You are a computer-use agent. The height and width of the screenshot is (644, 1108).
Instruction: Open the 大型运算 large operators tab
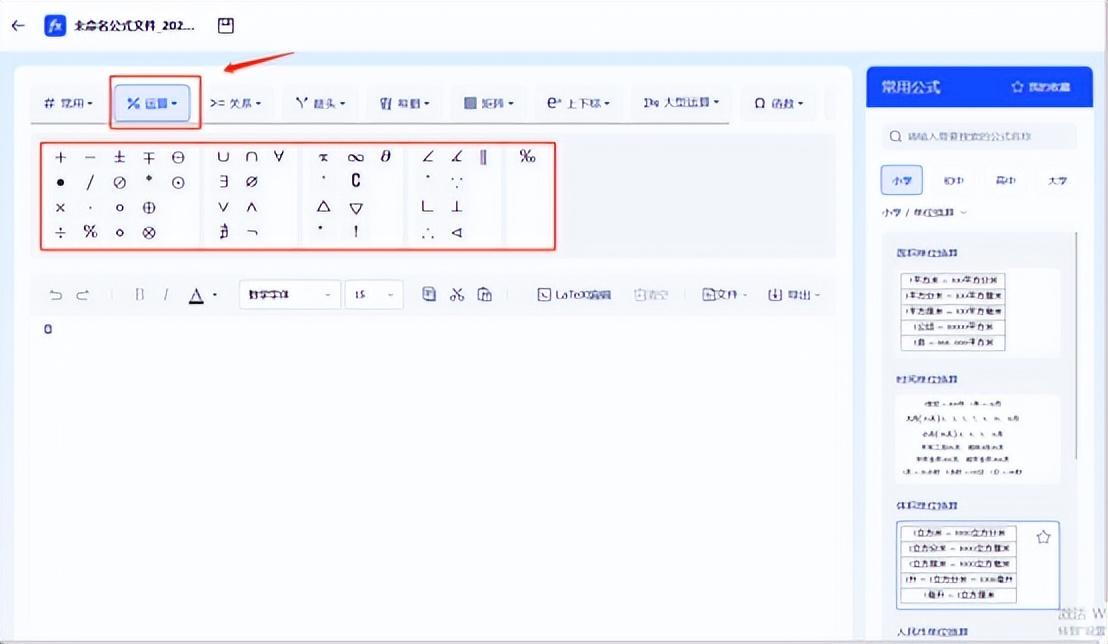(x=681, y=103)
